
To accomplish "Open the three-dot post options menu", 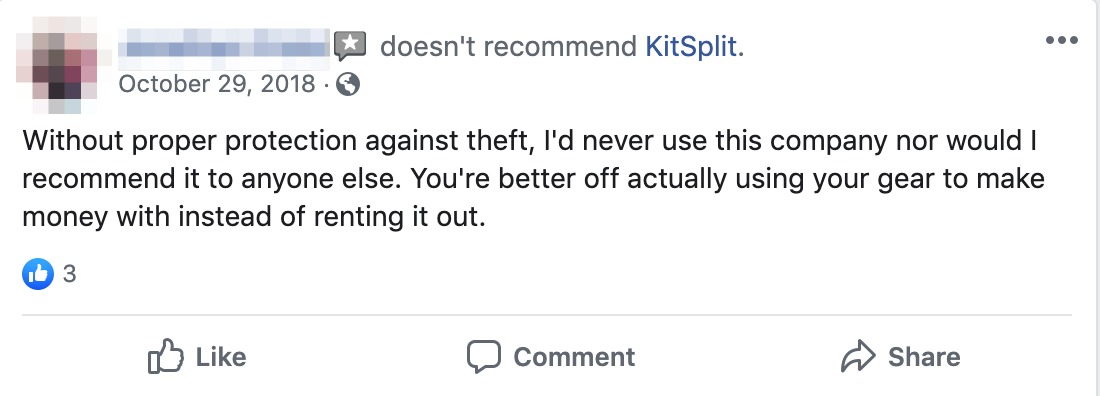I will coord(1061,41).
